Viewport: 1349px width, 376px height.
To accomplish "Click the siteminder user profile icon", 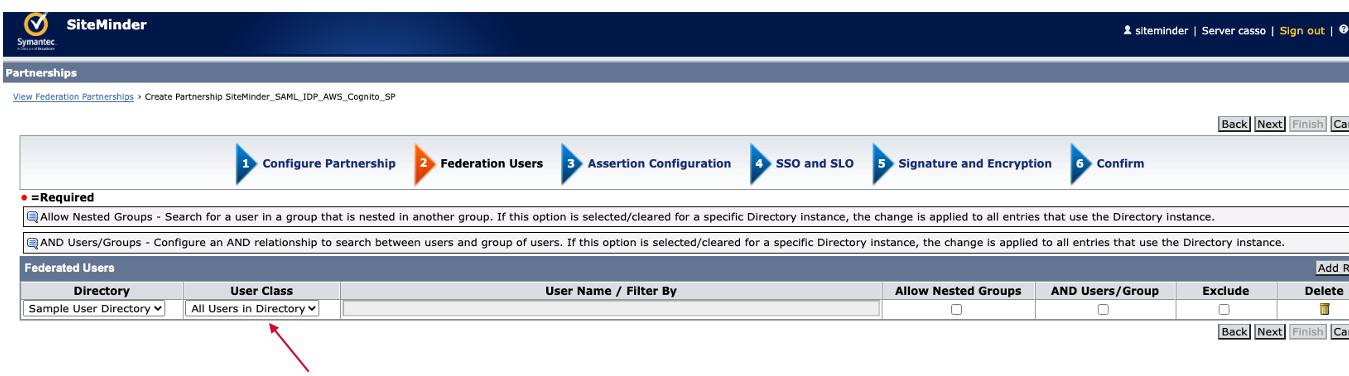I will [1127, 31].
